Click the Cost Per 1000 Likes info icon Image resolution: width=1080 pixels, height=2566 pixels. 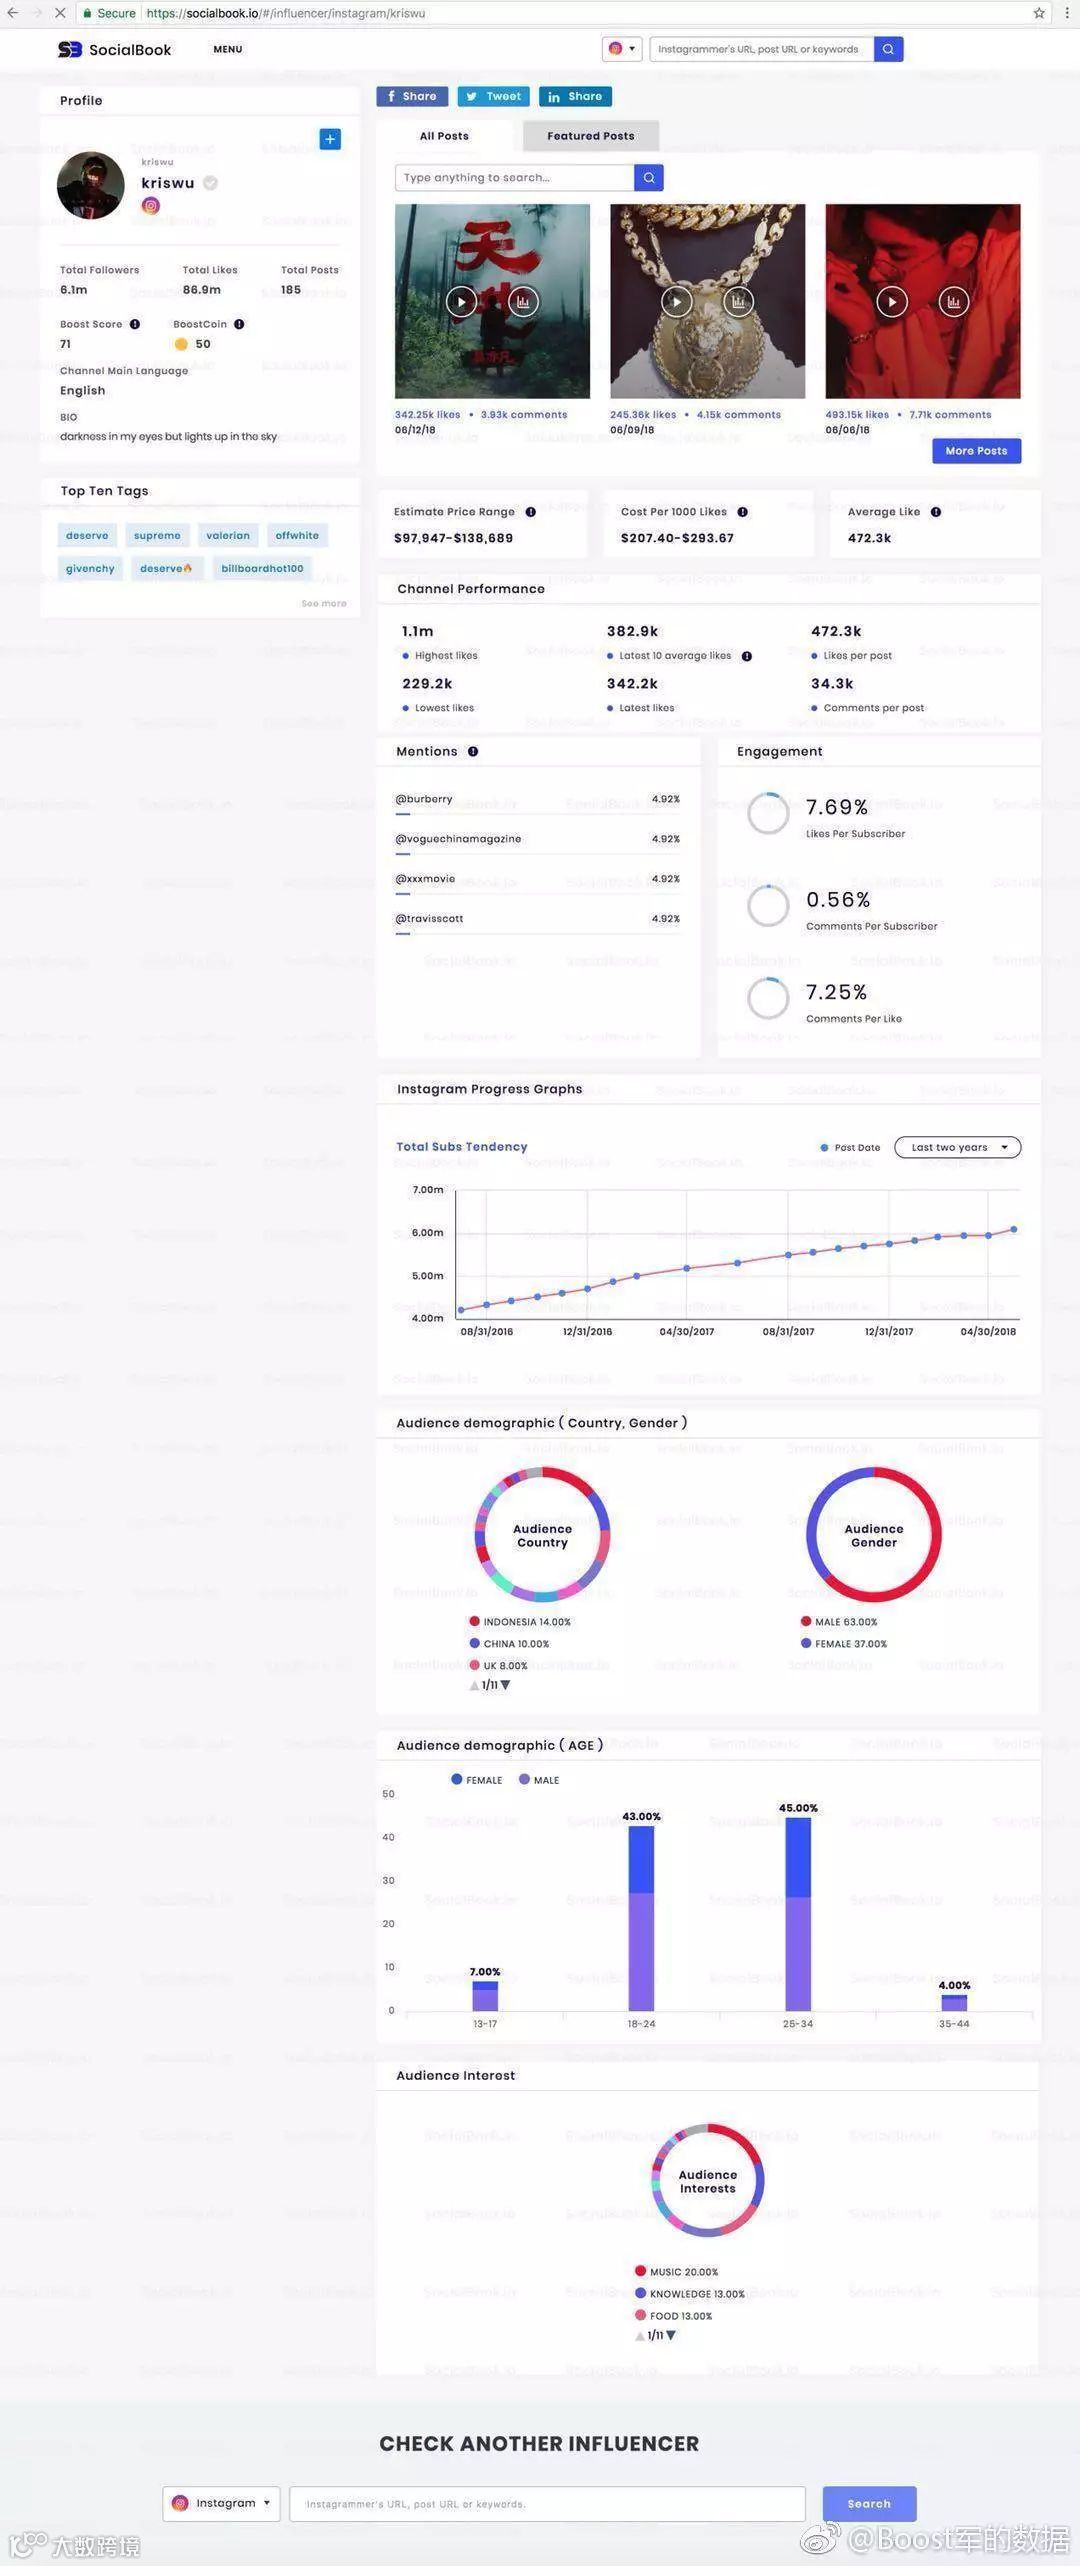743,512
